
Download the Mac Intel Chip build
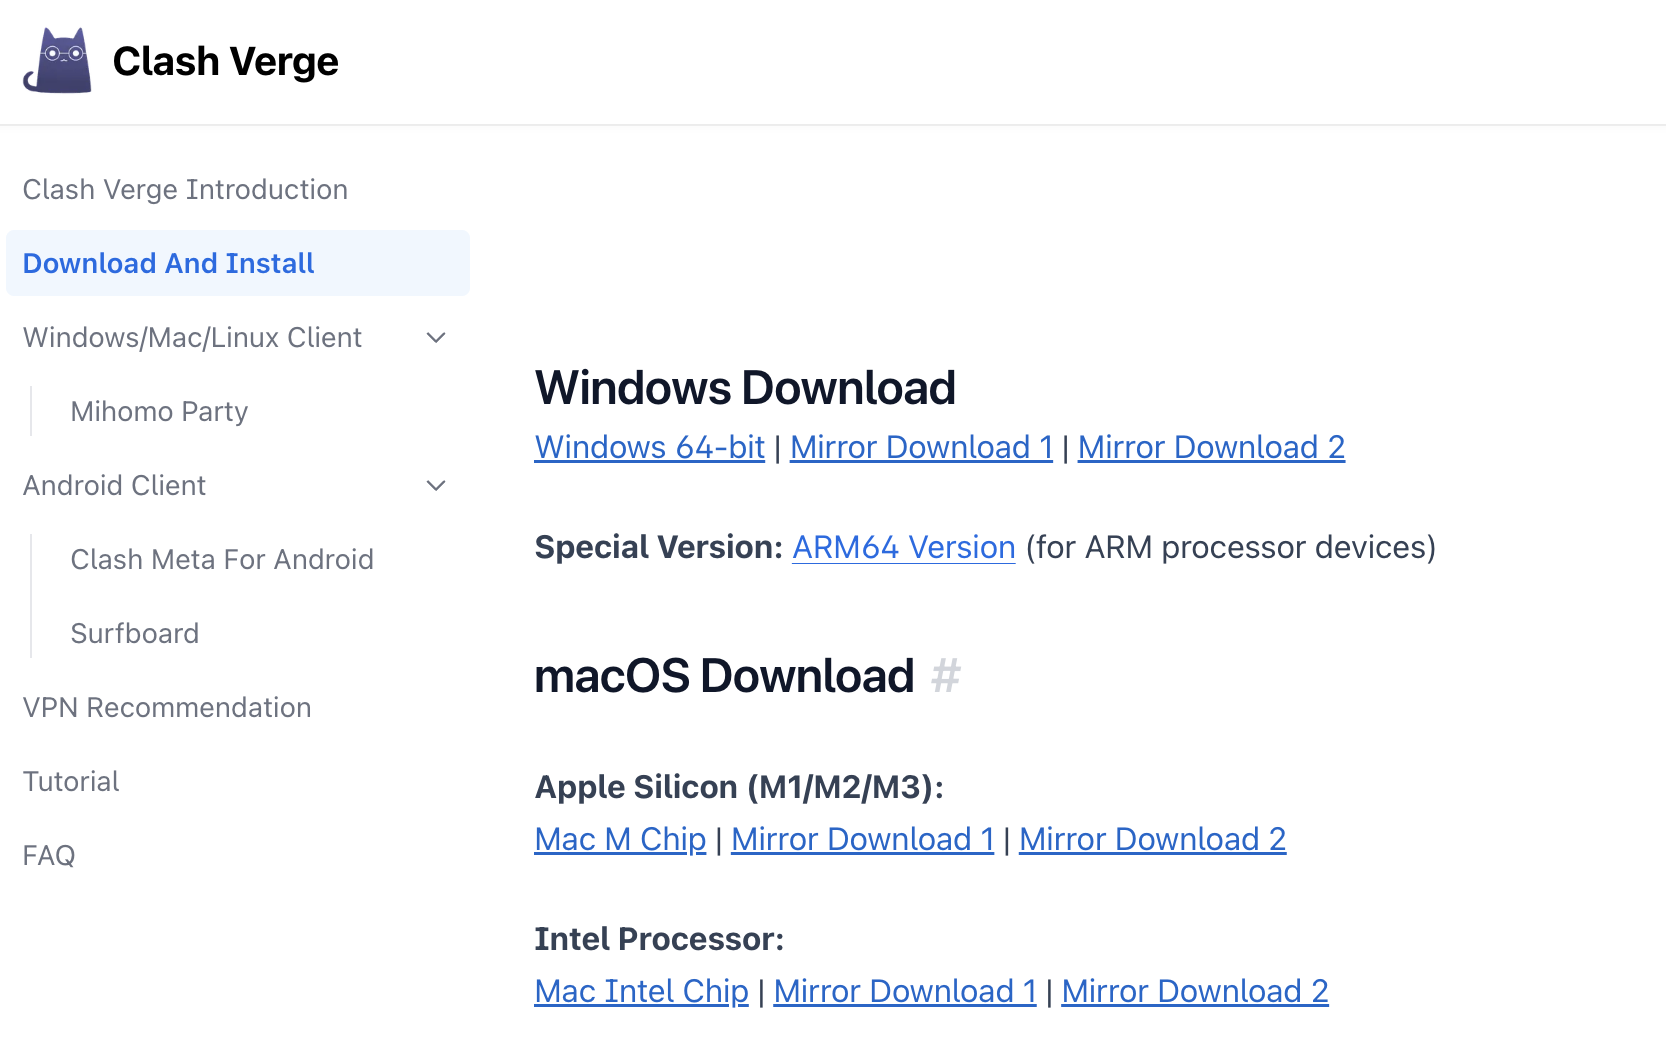click(x=641, y=992)
